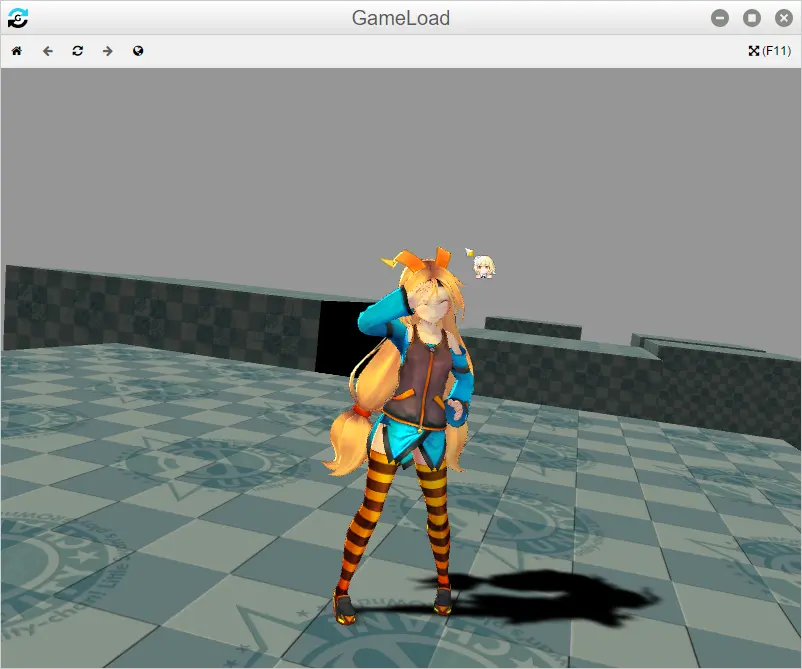
Task: Open in browser via the globe icon
Action: tap(138, 51)
